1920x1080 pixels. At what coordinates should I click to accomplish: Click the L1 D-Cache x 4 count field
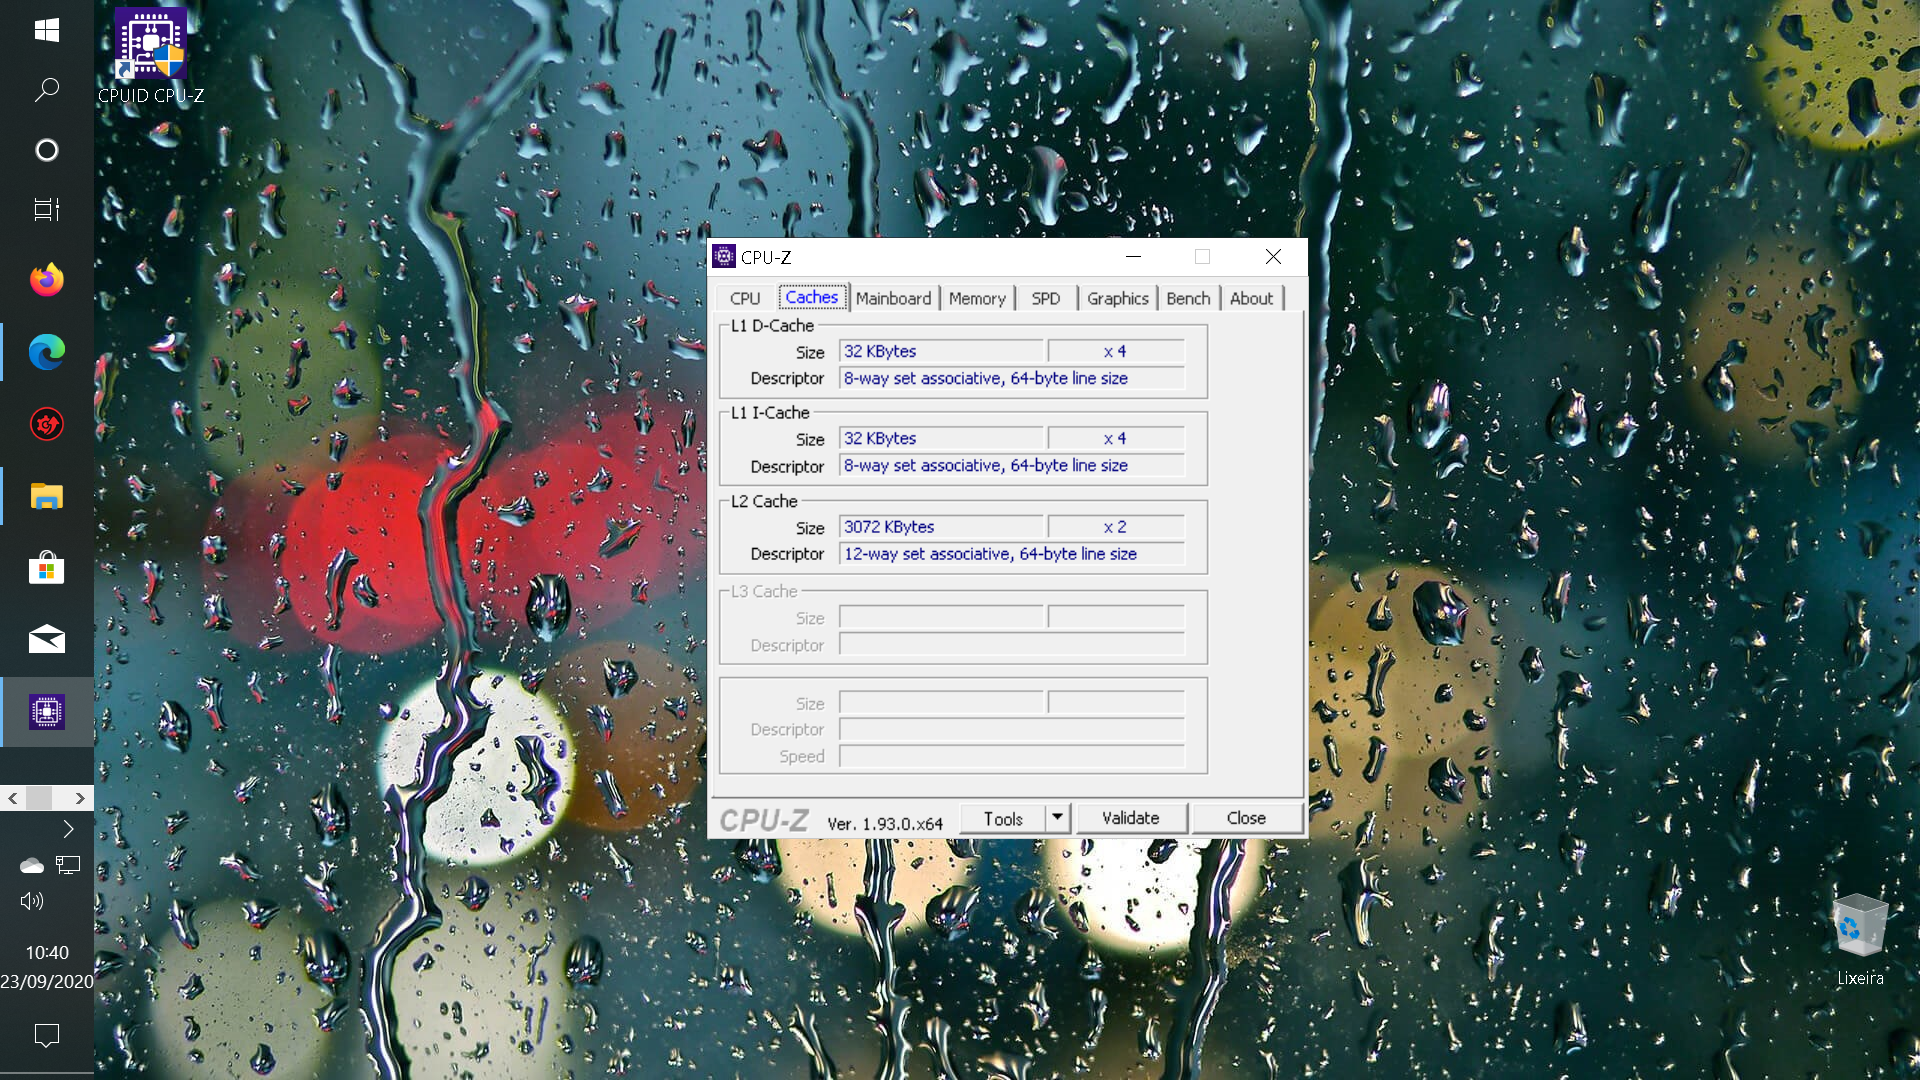pos(1116,351)
